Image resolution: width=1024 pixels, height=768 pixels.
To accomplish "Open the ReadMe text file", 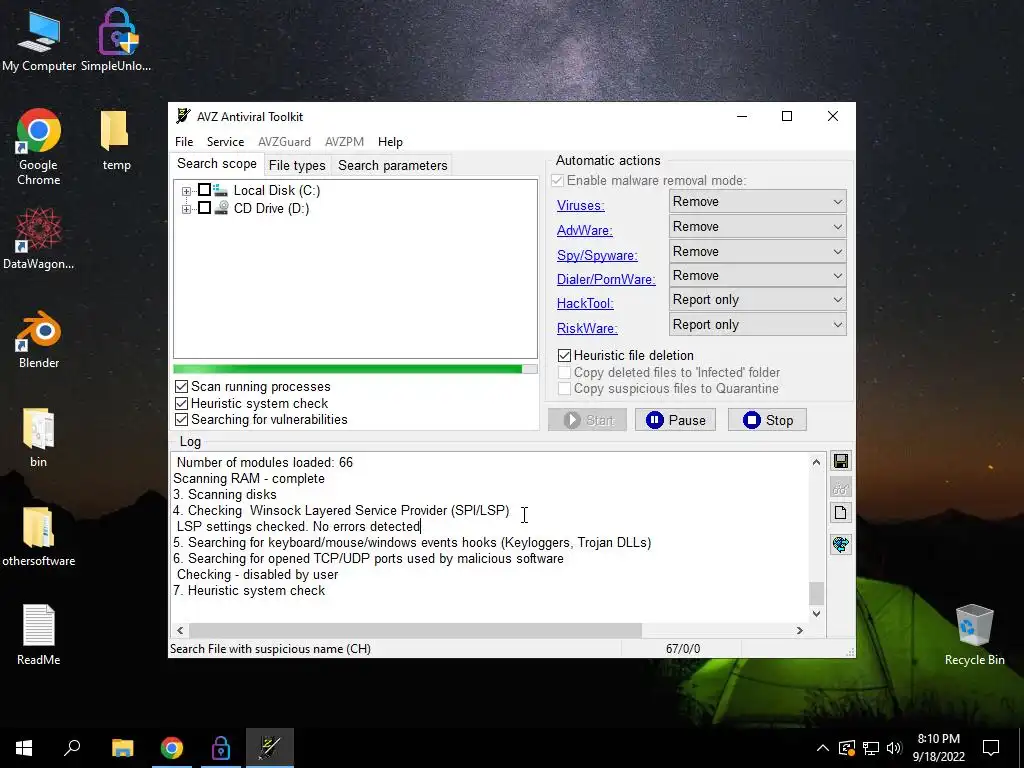I will [39, 635].
